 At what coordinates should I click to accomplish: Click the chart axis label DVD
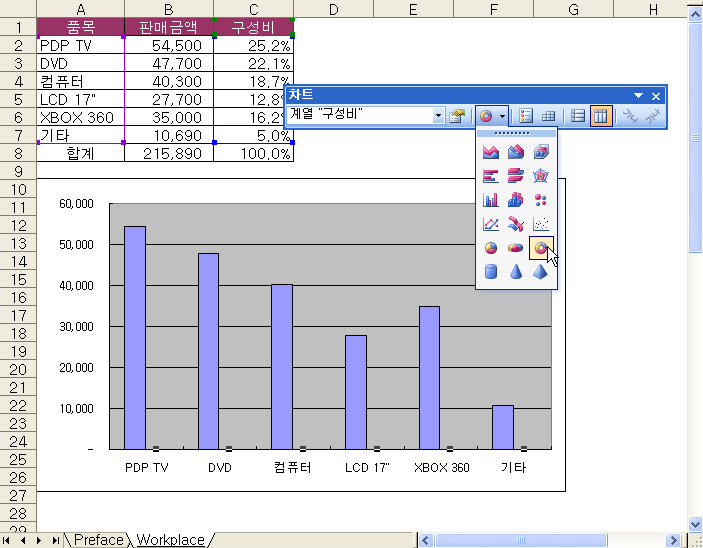point(220,468)
